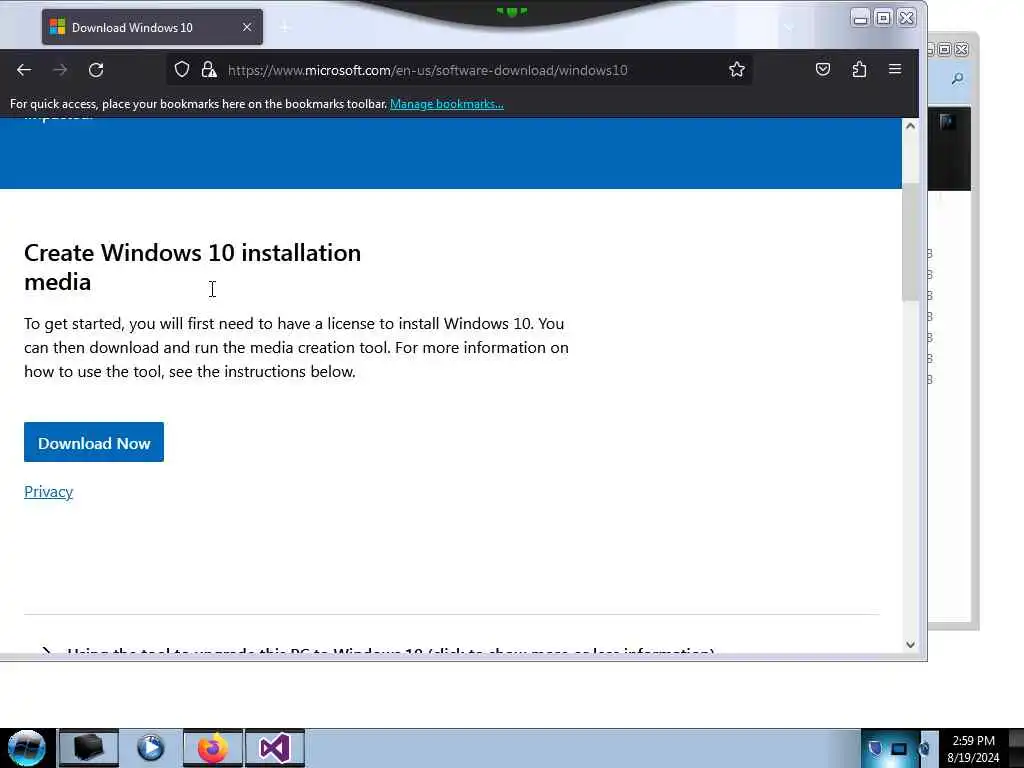Click the scrollbar up arrow
The width and height of the screenshot is (1024, 768).
point(910,126)
